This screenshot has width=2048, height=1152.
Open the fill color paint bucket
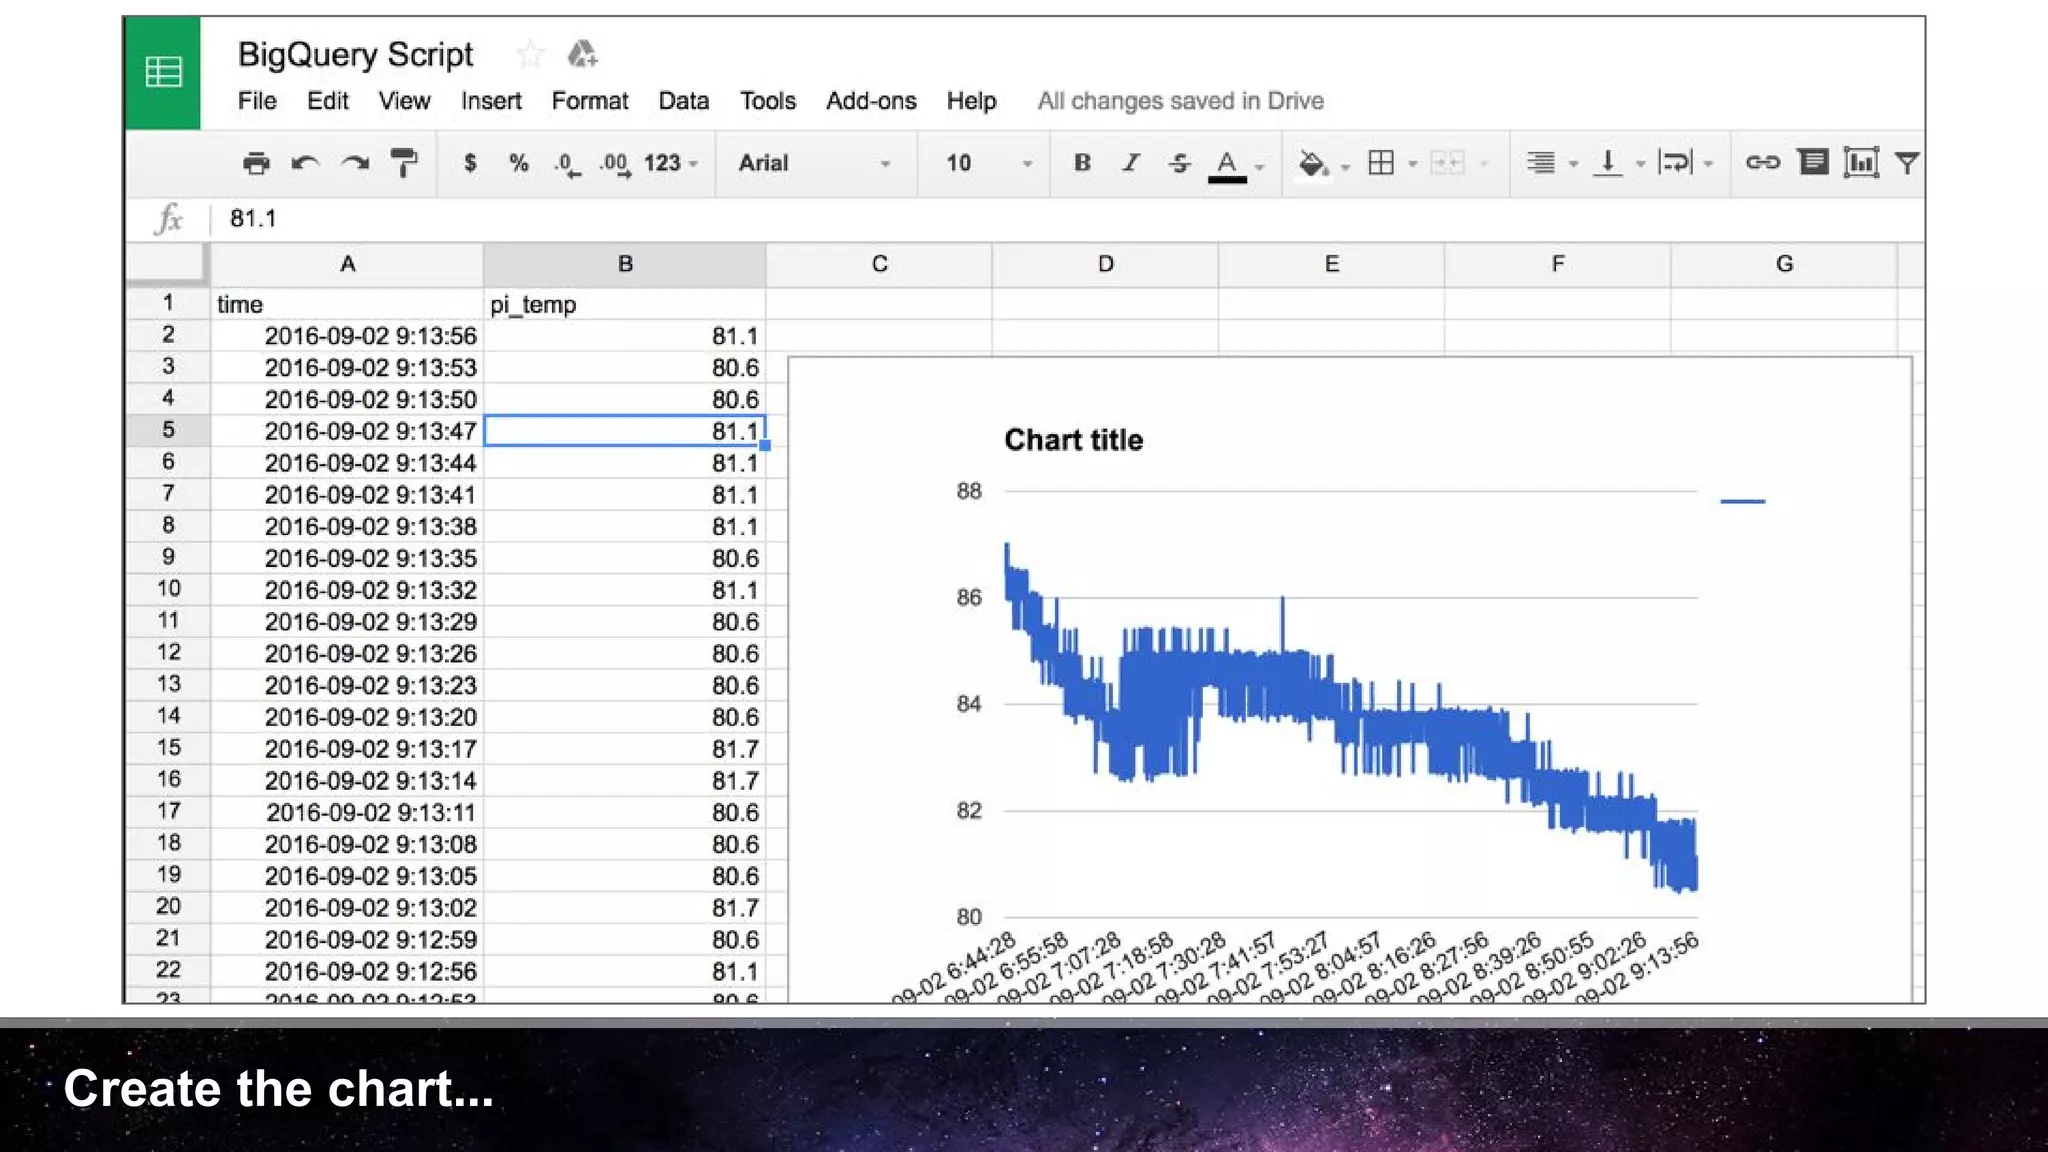[1312, 163]
